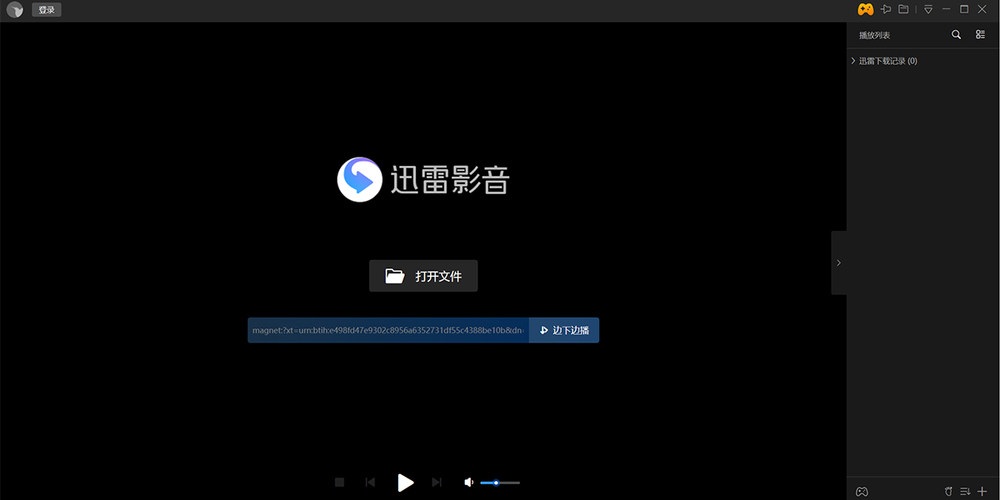Click the 边下边播 button

pyautogui.click(x=564, y=330)
